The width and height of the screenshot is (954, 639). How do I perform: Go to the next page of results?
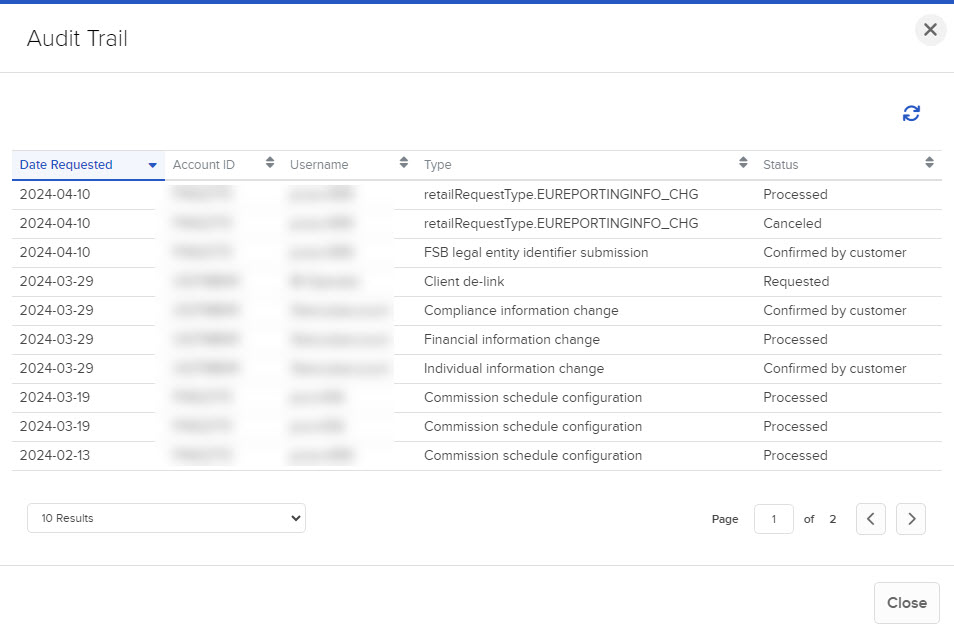point(910,518)
